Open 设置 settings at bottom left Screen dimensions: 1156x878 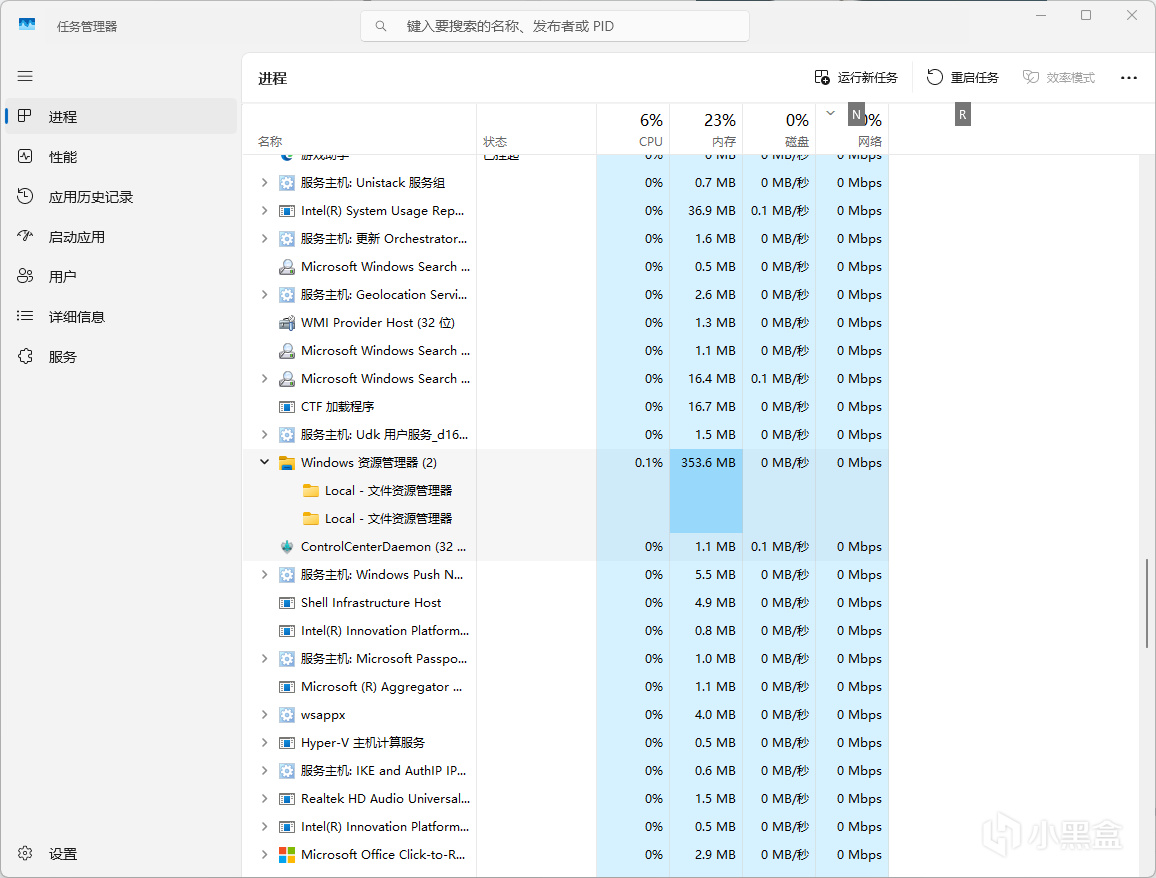click(x=62, y=854)
